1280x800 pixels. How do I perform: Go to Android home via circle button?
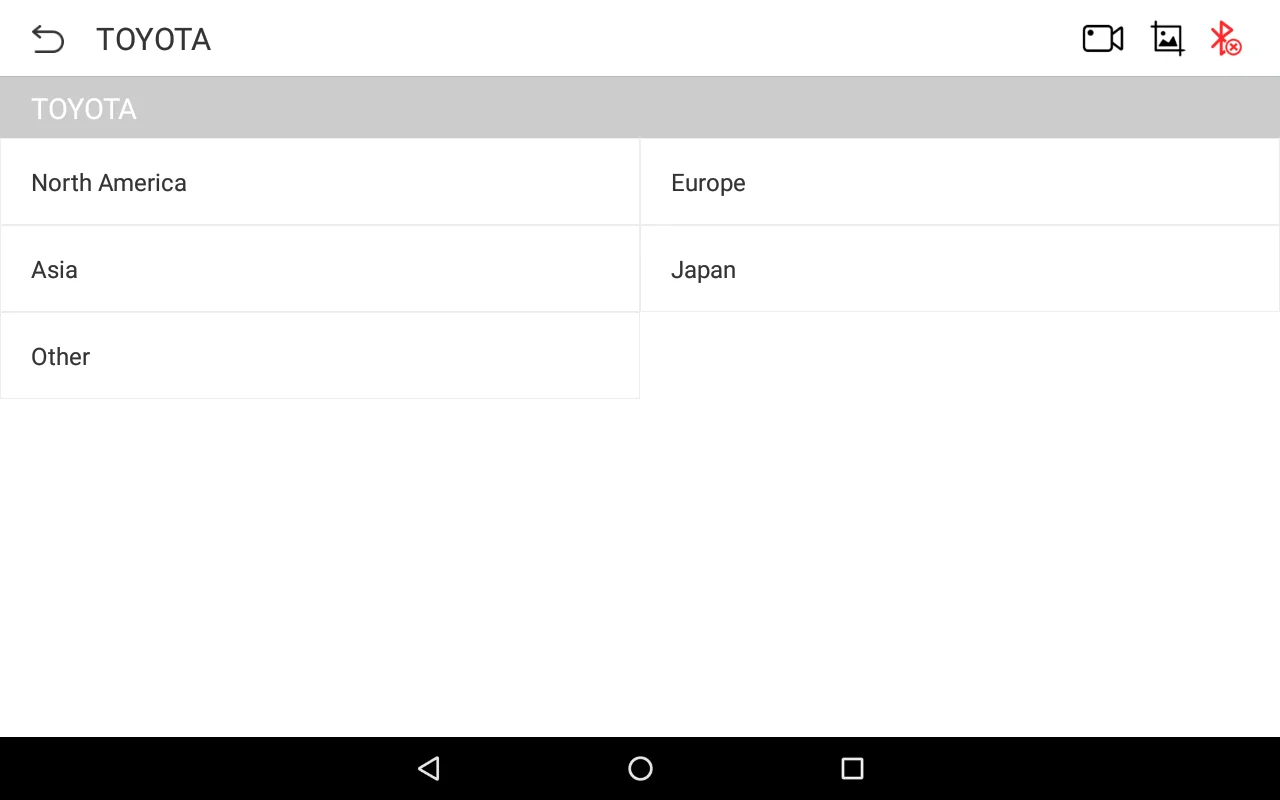[640, 768]
